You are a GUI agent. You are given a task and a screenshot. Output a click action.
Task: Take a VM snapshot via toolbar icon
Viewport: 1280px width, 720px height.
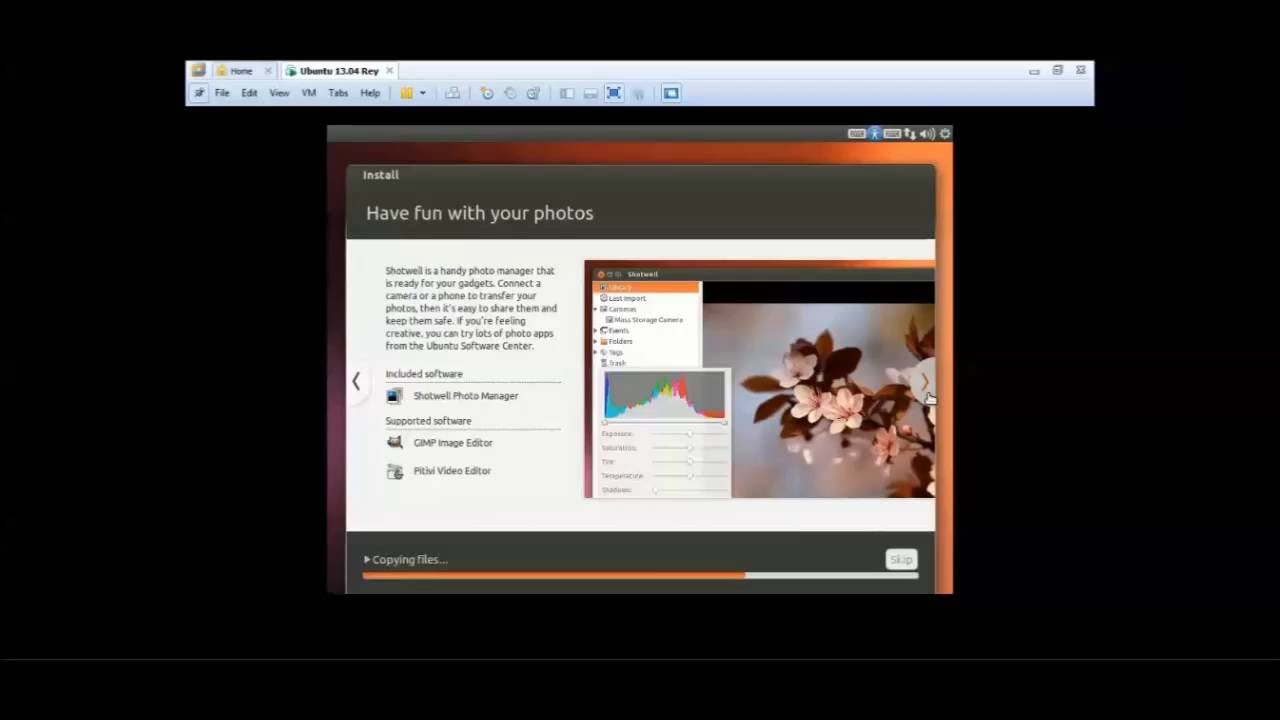[x=487, y=93]
